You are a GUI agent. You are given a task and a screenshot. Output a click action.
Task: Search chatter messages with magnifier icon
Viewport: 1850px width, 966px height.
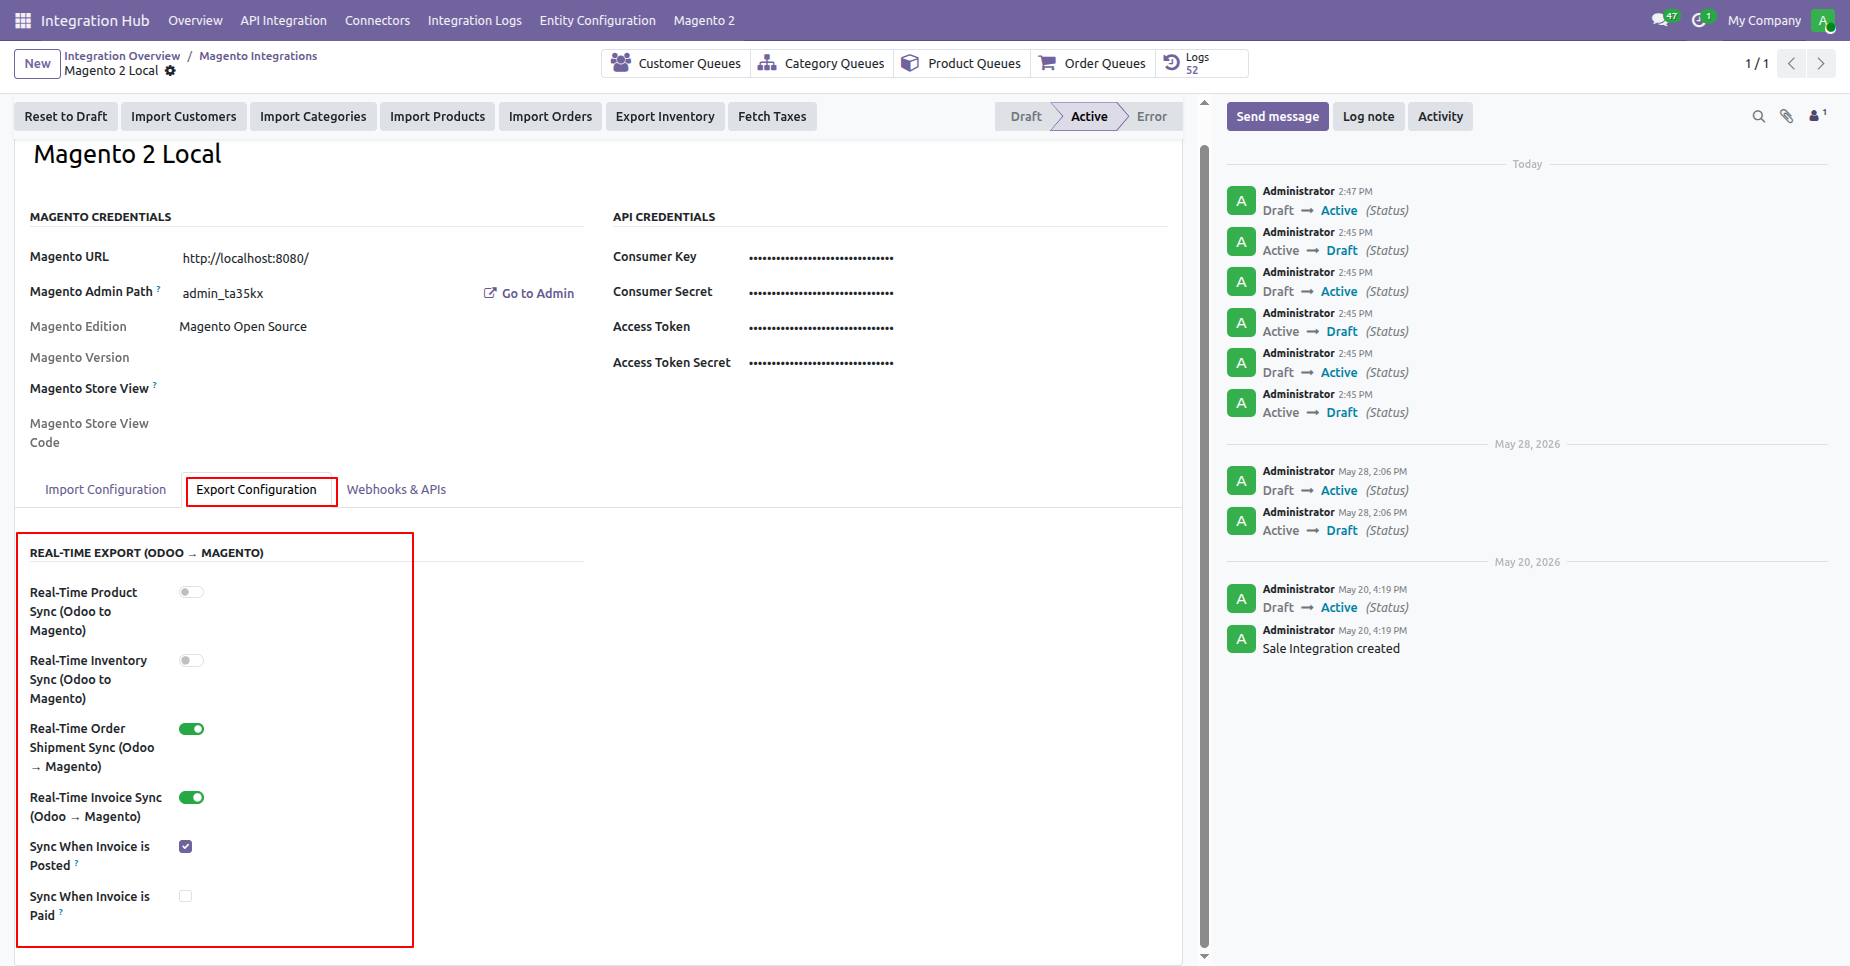(1758, 117)
